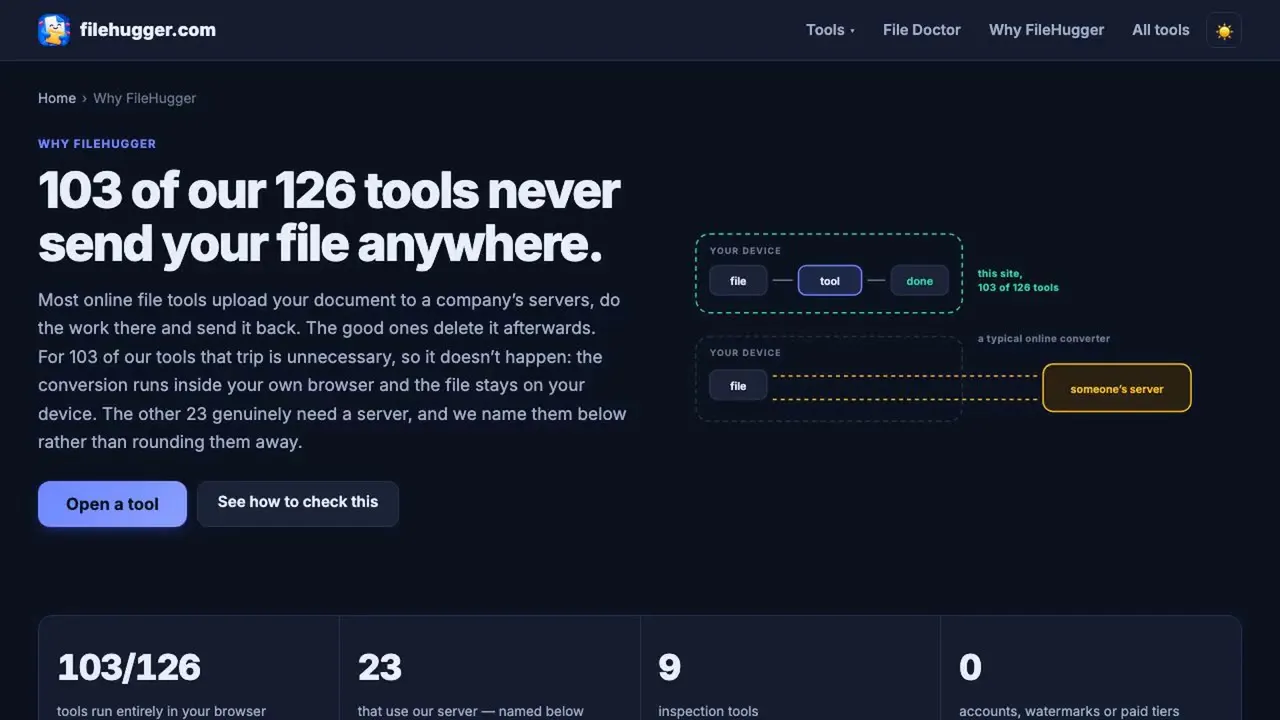Click the 0 accounts statistic value
The width and height of the screenshot is (1280, 720).
point(970,667)
